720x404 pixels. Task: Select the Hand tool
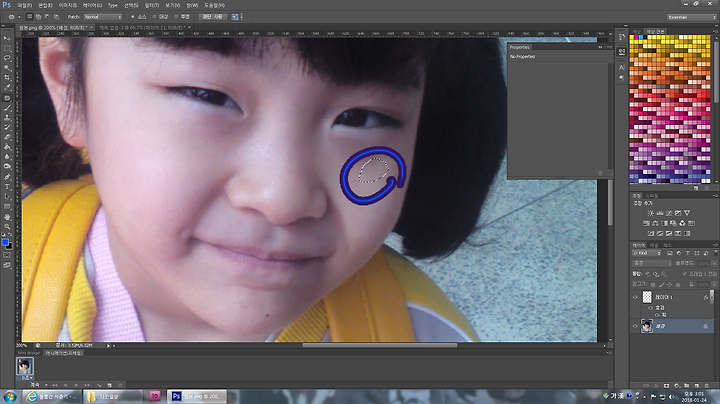point(7,217)
